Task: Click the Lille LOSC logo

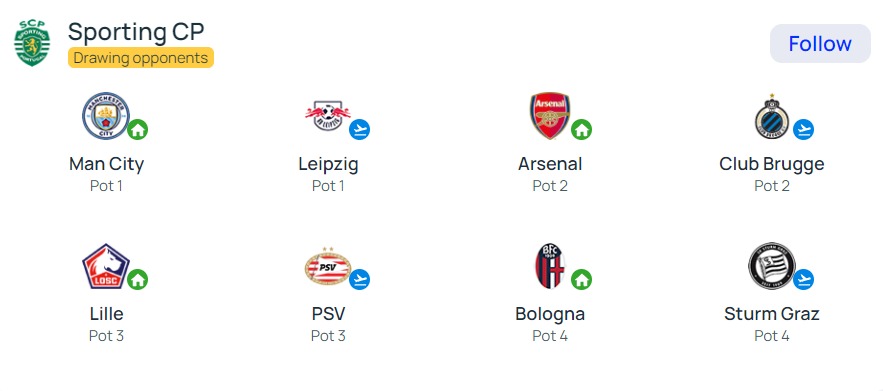Action: (106, 266)
